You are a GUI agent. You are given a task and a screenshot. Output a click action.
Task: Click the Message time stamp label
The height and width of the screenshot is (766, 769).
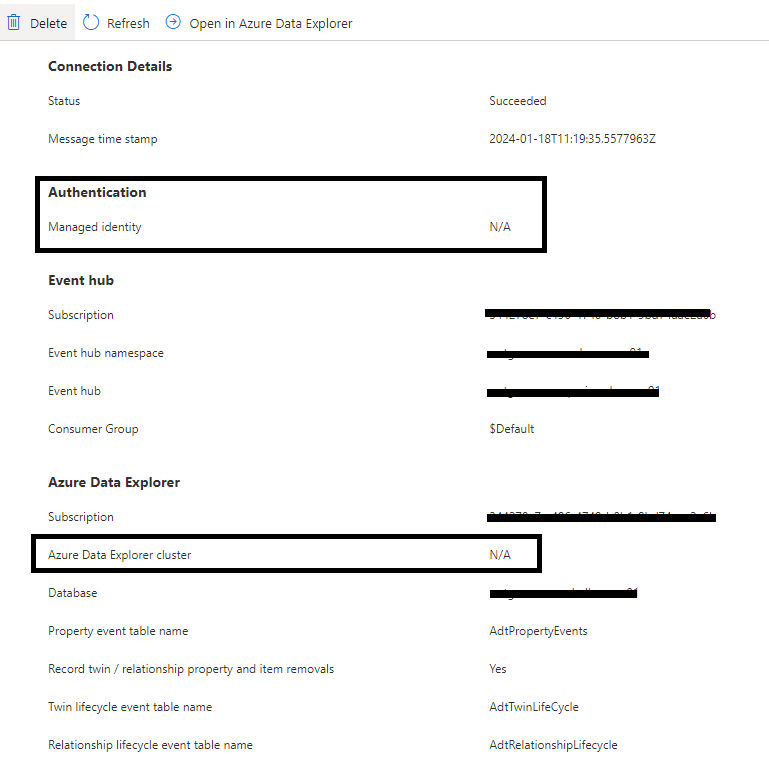pos(103,139)
